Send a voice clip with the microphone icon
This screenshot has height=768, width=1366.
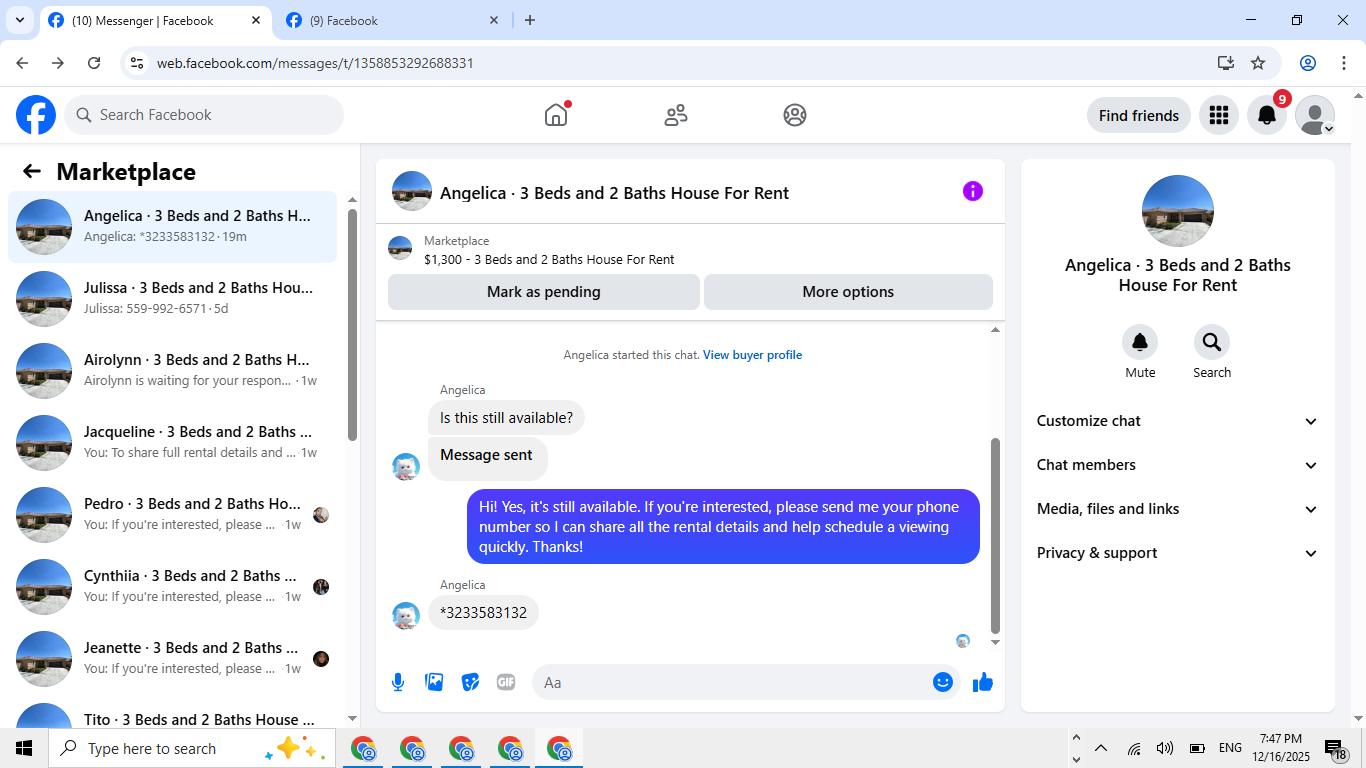pos(398,682)
